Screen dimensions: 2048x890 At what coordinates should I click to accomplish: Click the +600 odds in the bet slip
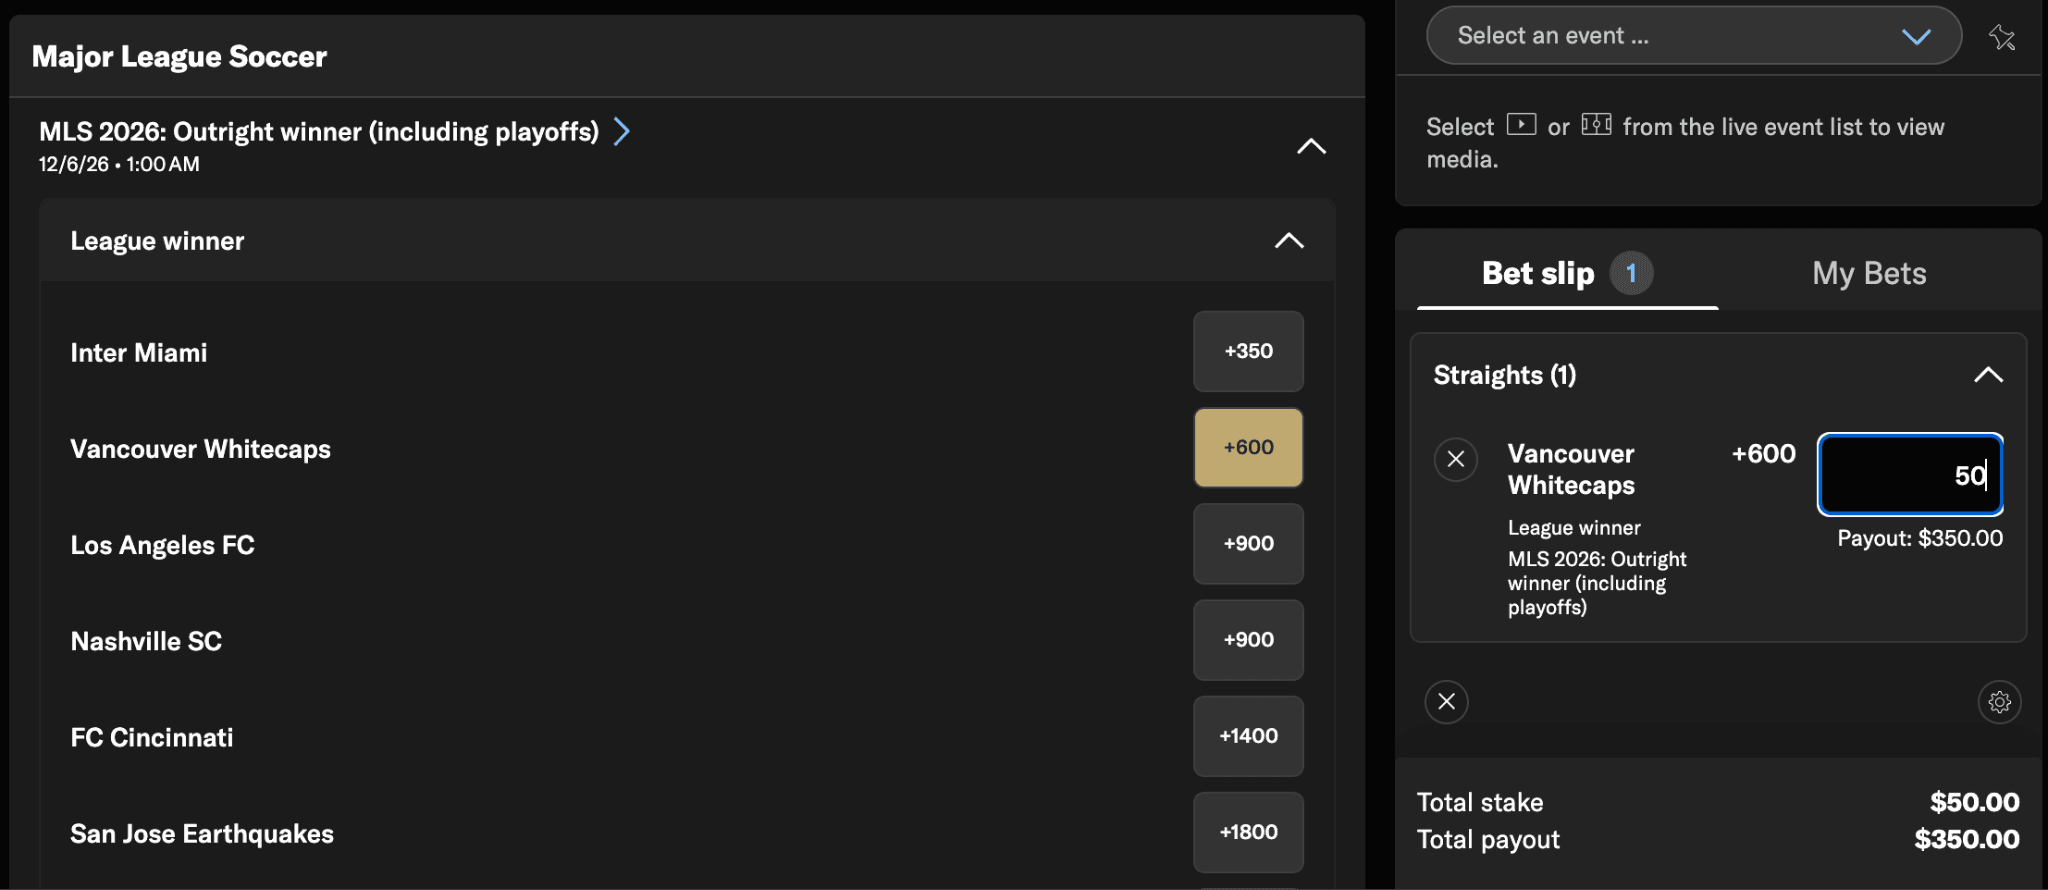click(1764, 454)
